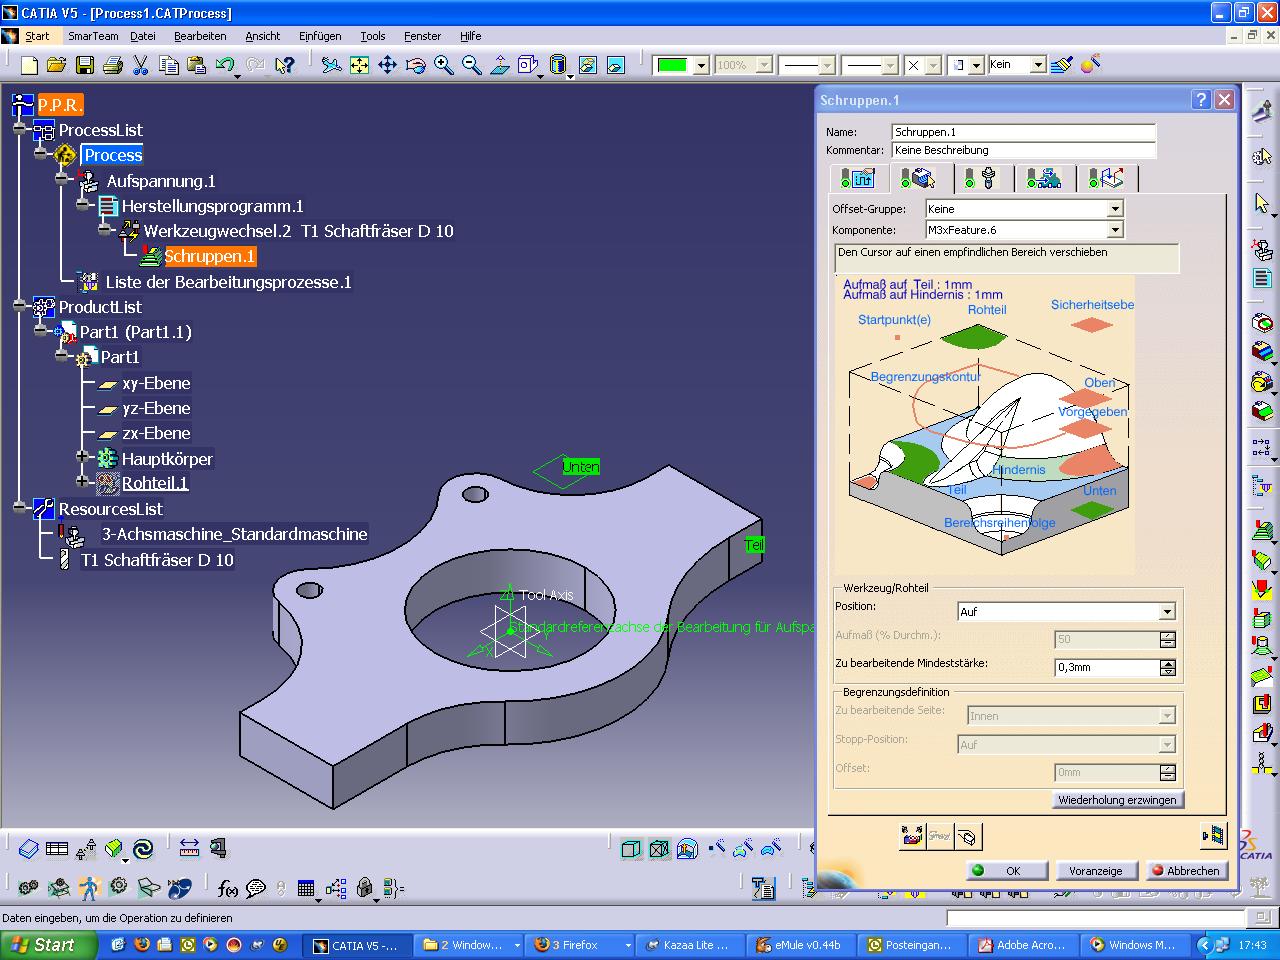1280x960 pixels.
Task: Open the Fenster menu
Action: [423, 36]
